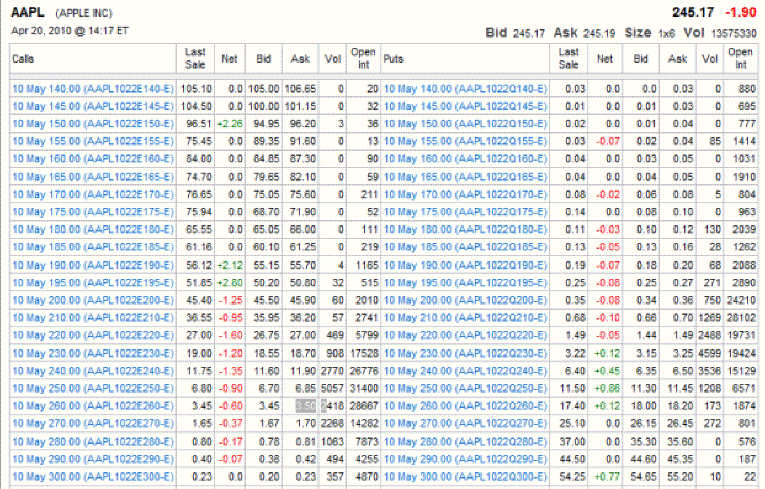Open the 10 May 300.00 put option
Image resolution: width=765 pixels, height=489 pixels.
(x=467, y=477)
